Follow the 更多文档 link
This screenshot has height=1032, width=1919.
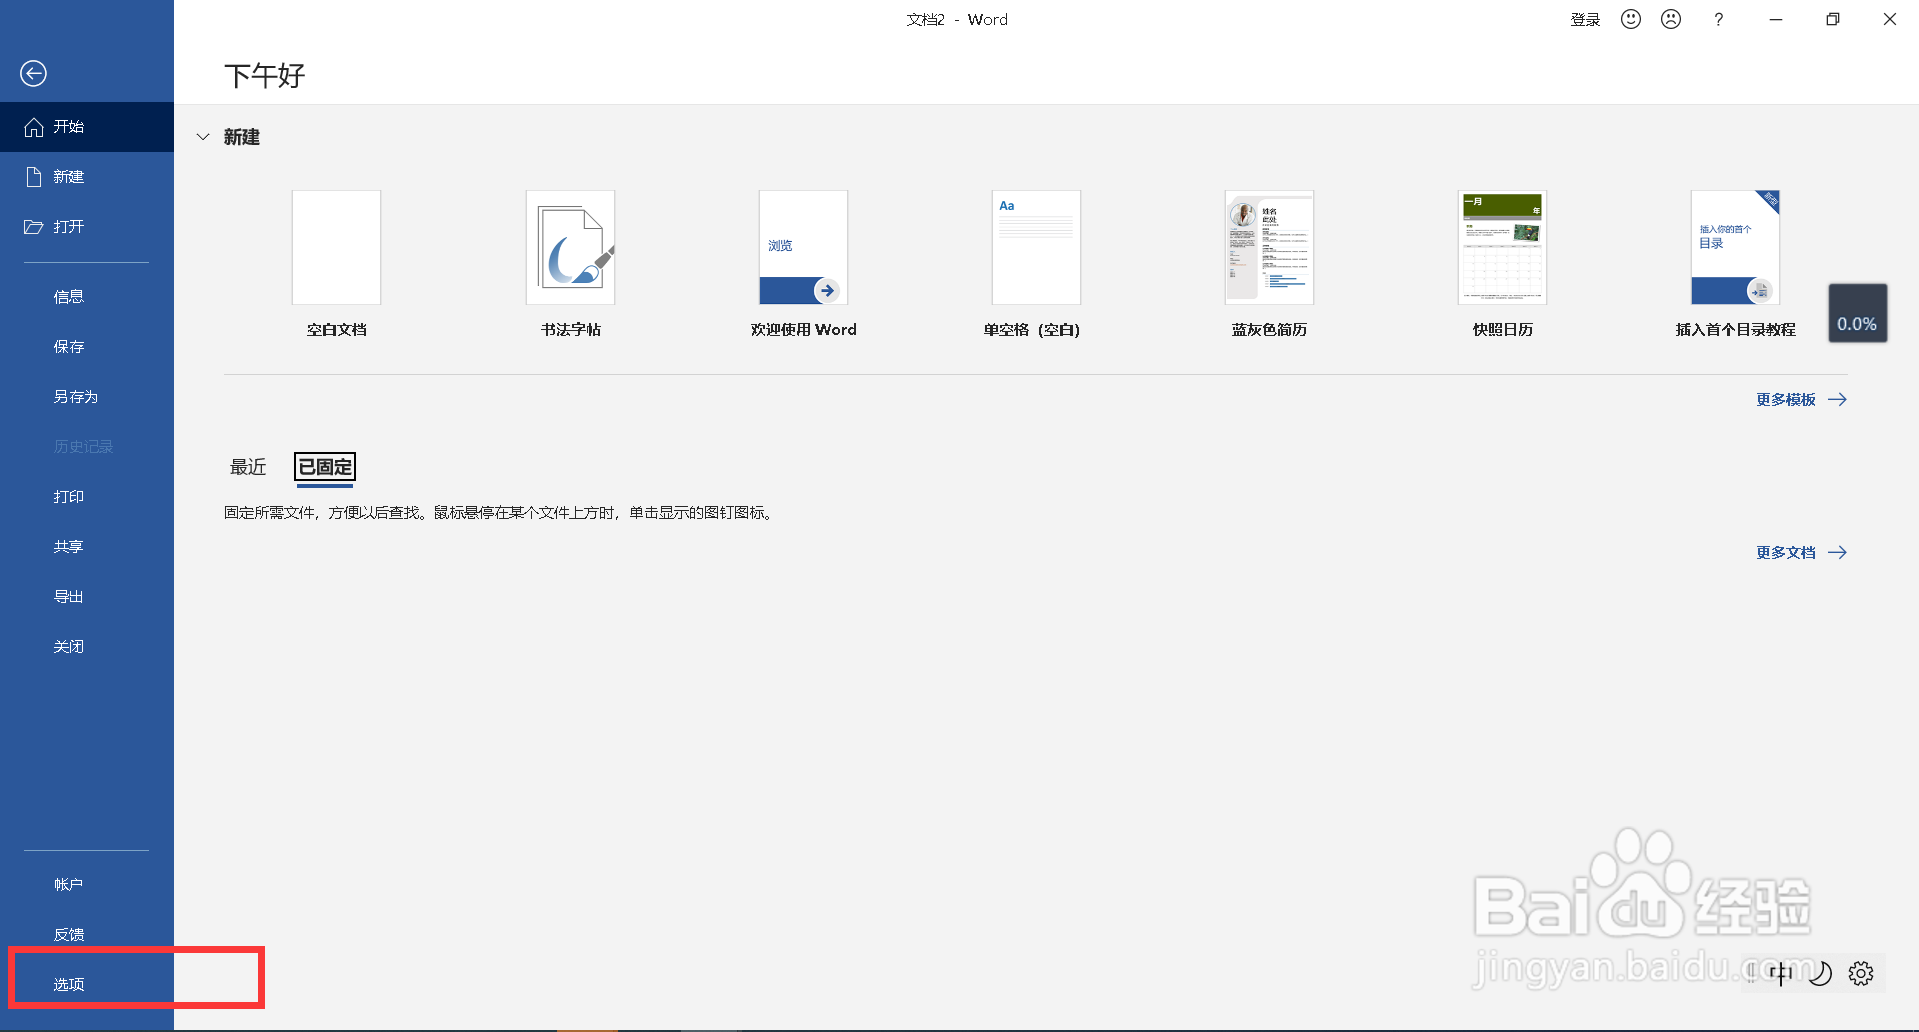(x=1786, y=553)
